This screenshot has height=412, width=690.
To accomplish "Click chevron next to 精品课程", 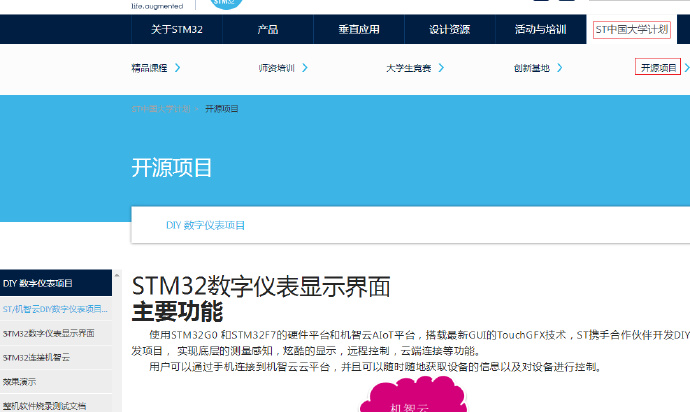I will click(177, 68).
